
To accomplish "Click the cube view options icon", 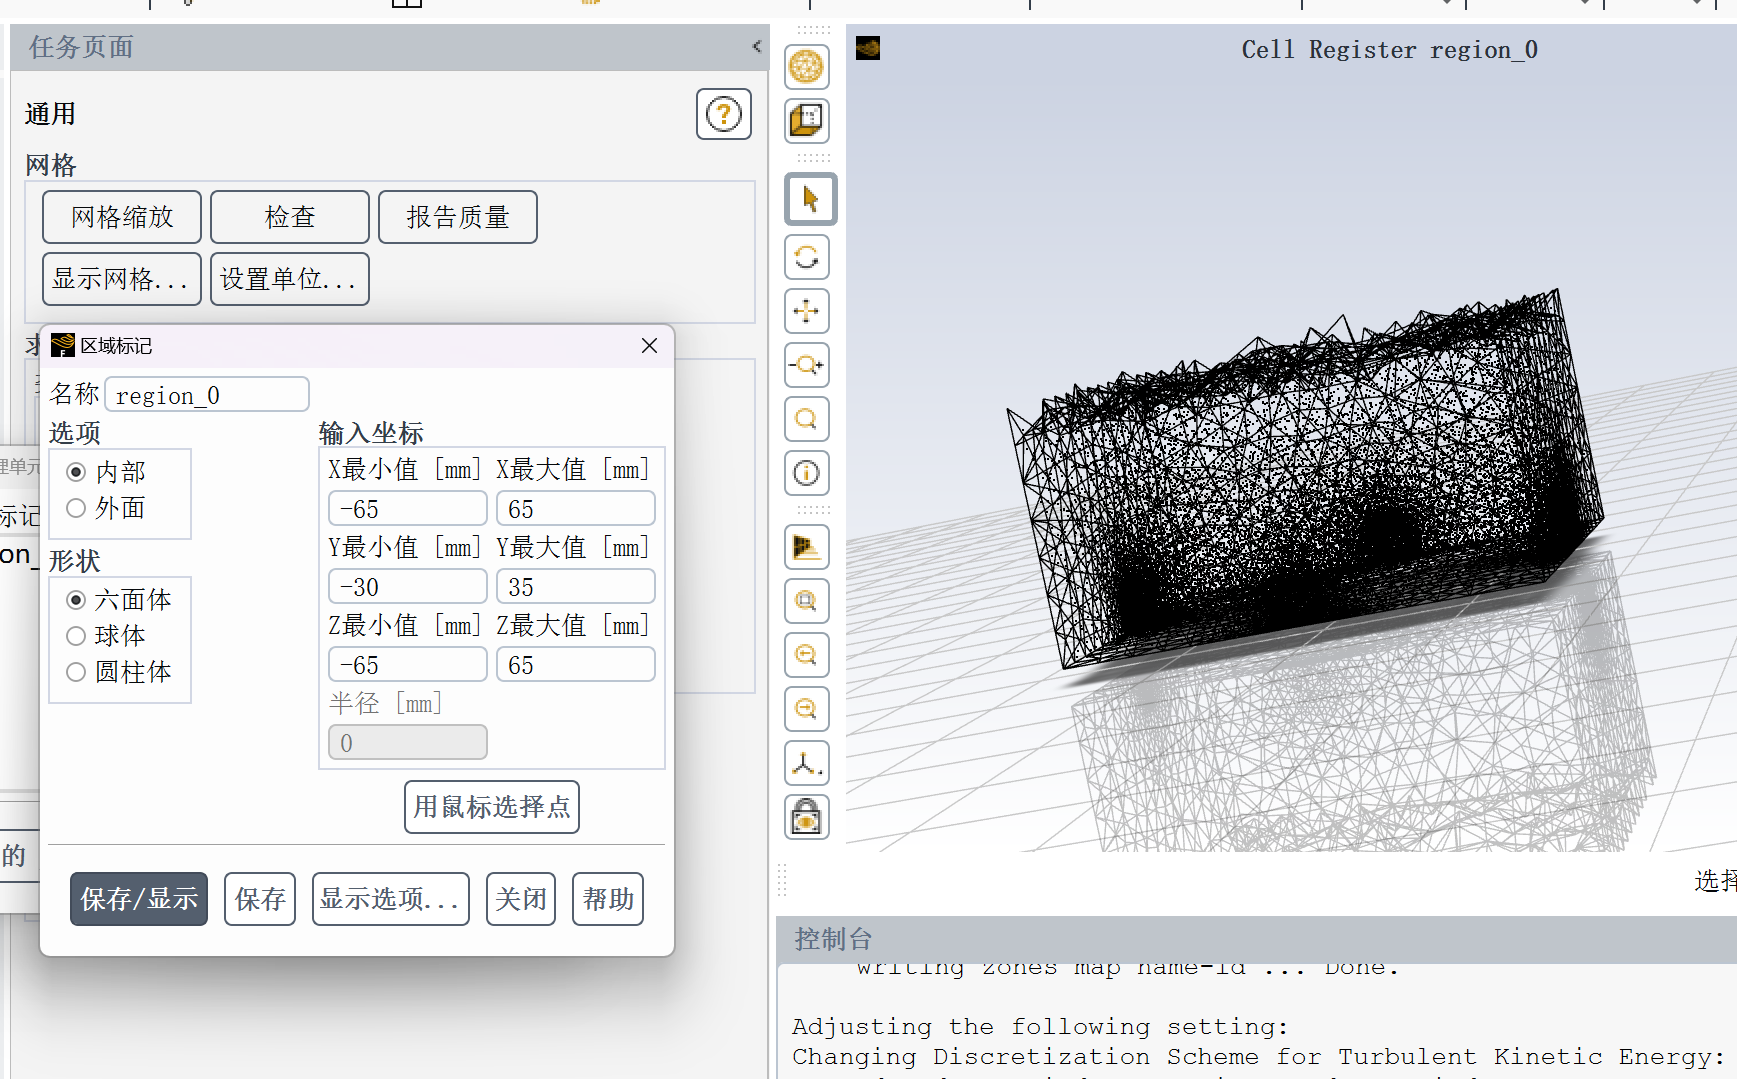I will point(806,120).
